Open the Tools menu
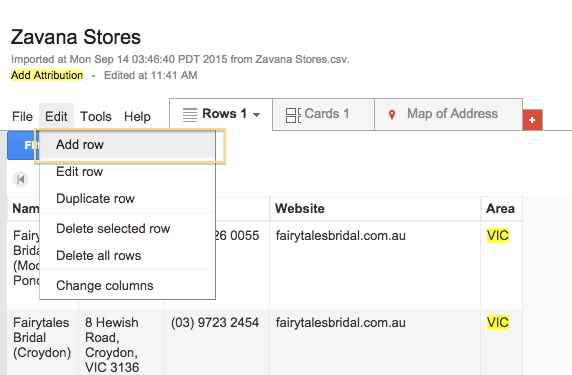Image resolution: width=572 pixels, height=375 pixels. [96, 117]
